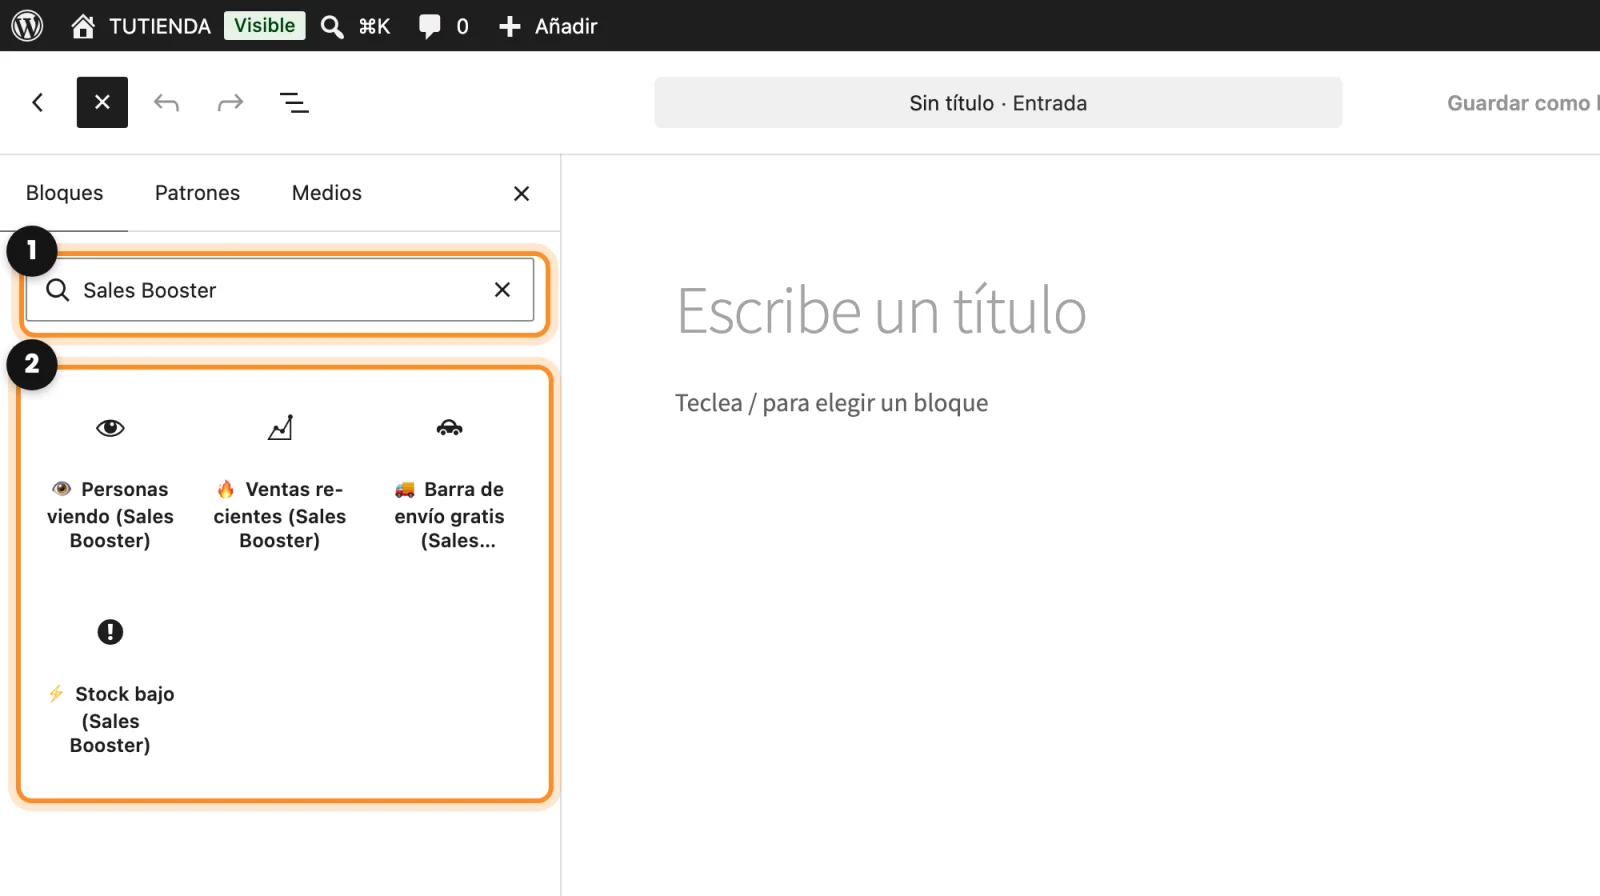Open the Sin título · Entrada command bar

(998, 103)
